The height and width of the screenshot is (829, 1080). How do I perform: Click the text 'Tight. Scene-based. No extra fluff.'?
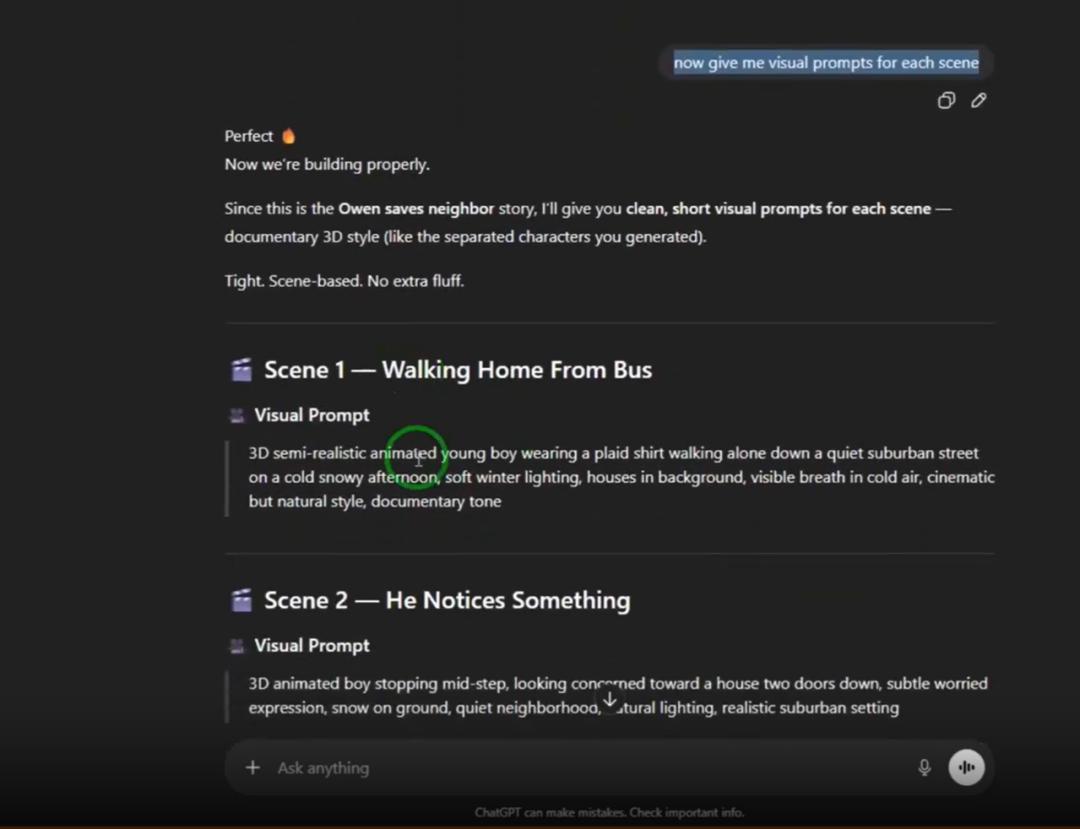click(344, 281)
